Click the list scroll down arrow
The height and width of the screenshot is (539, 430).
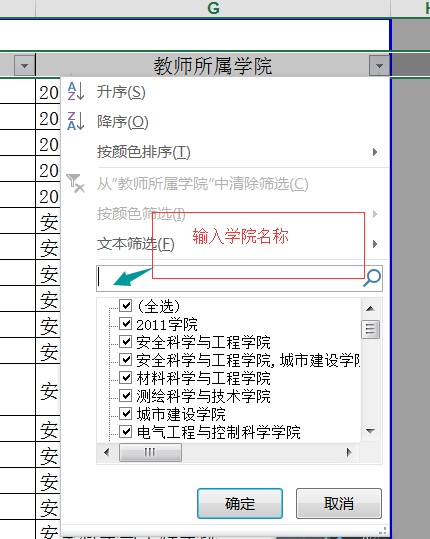[x=370, y=431]
